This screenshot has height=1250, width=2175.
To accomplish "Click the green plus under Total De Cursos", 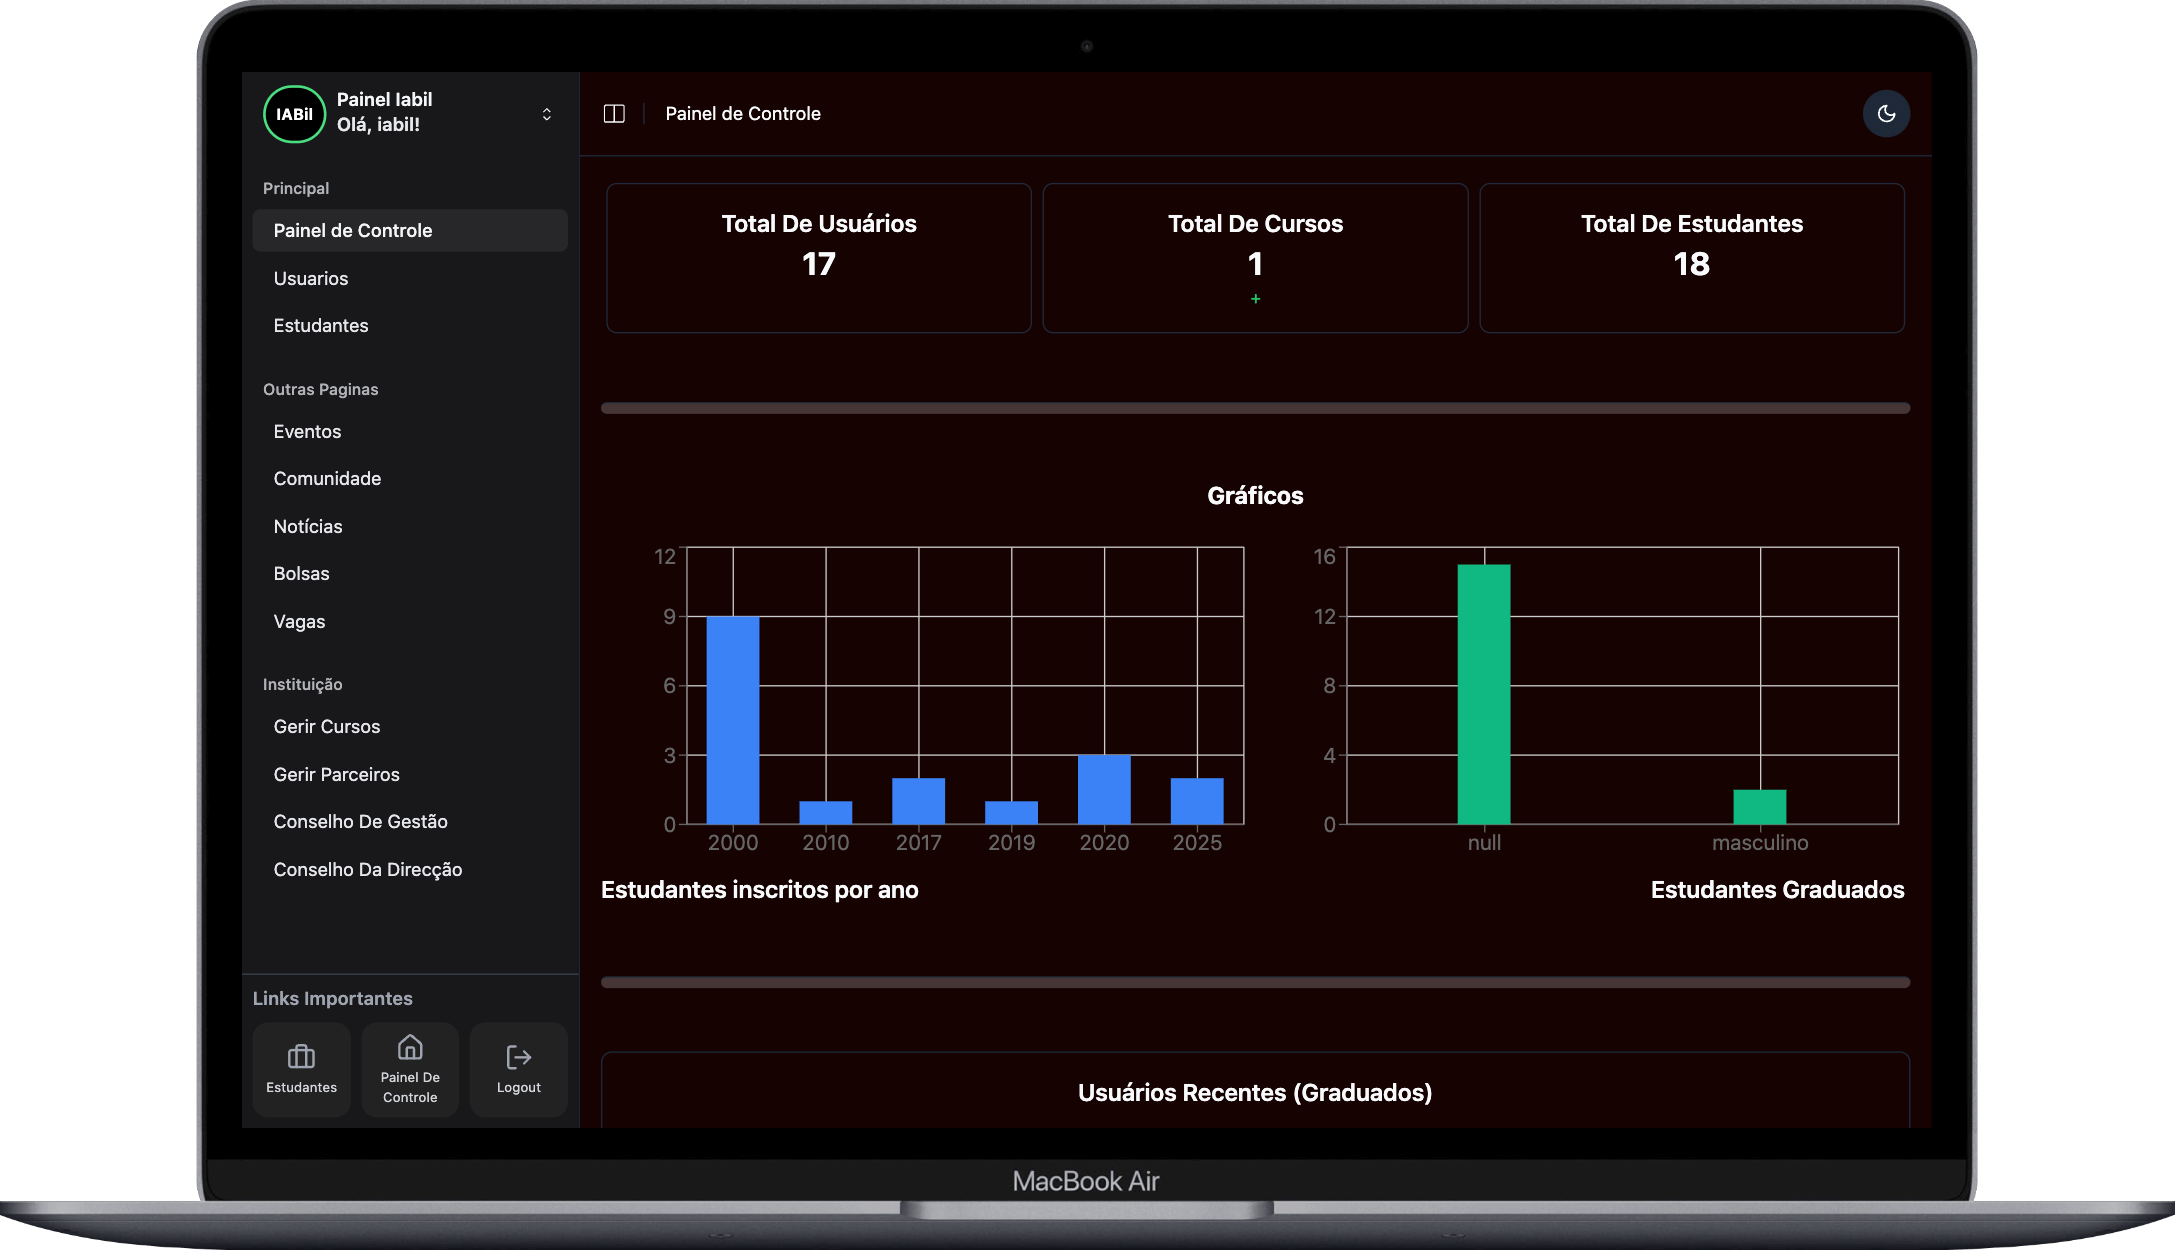I will tap(1255, 299).
